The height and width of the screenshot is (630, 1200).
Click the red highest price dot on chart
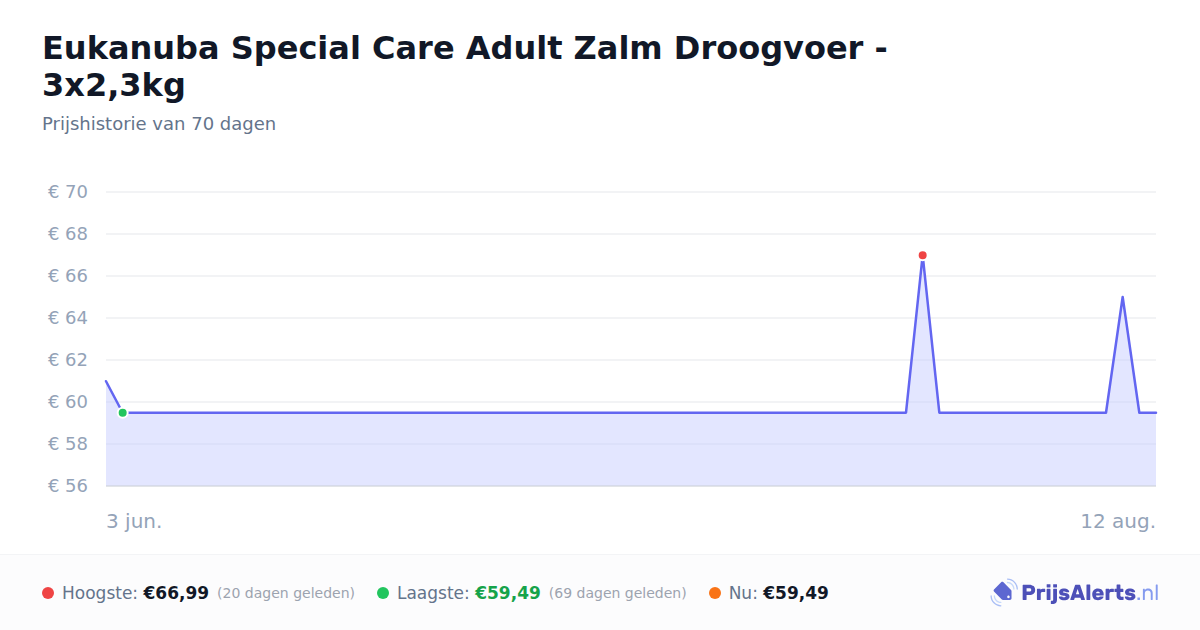(922, 255)
